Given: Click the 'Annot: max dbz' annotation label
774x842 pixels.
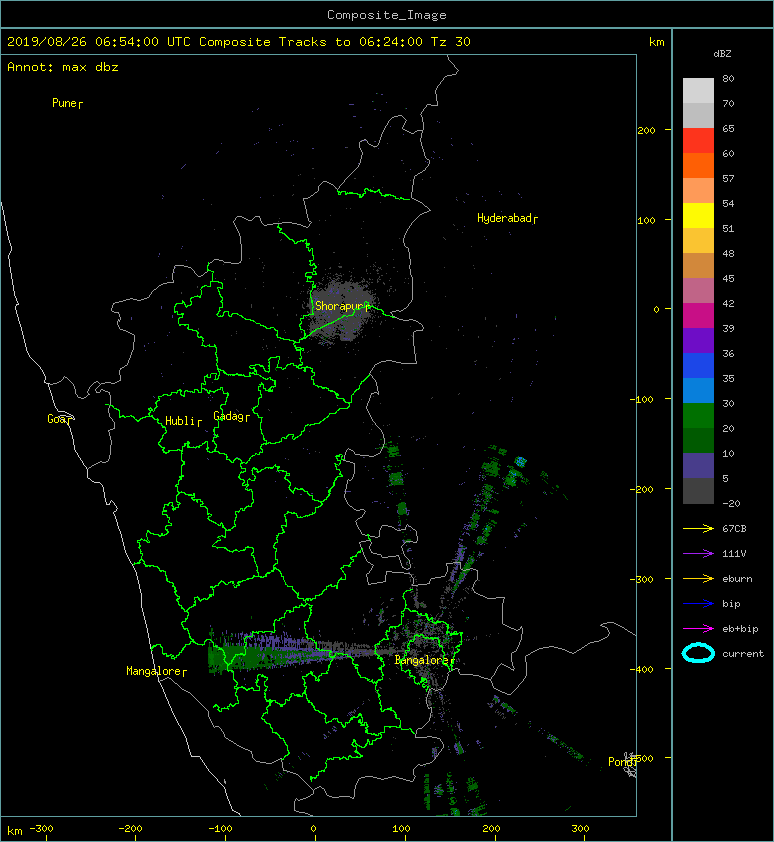Looking at the screenshot, I should 63,67.
